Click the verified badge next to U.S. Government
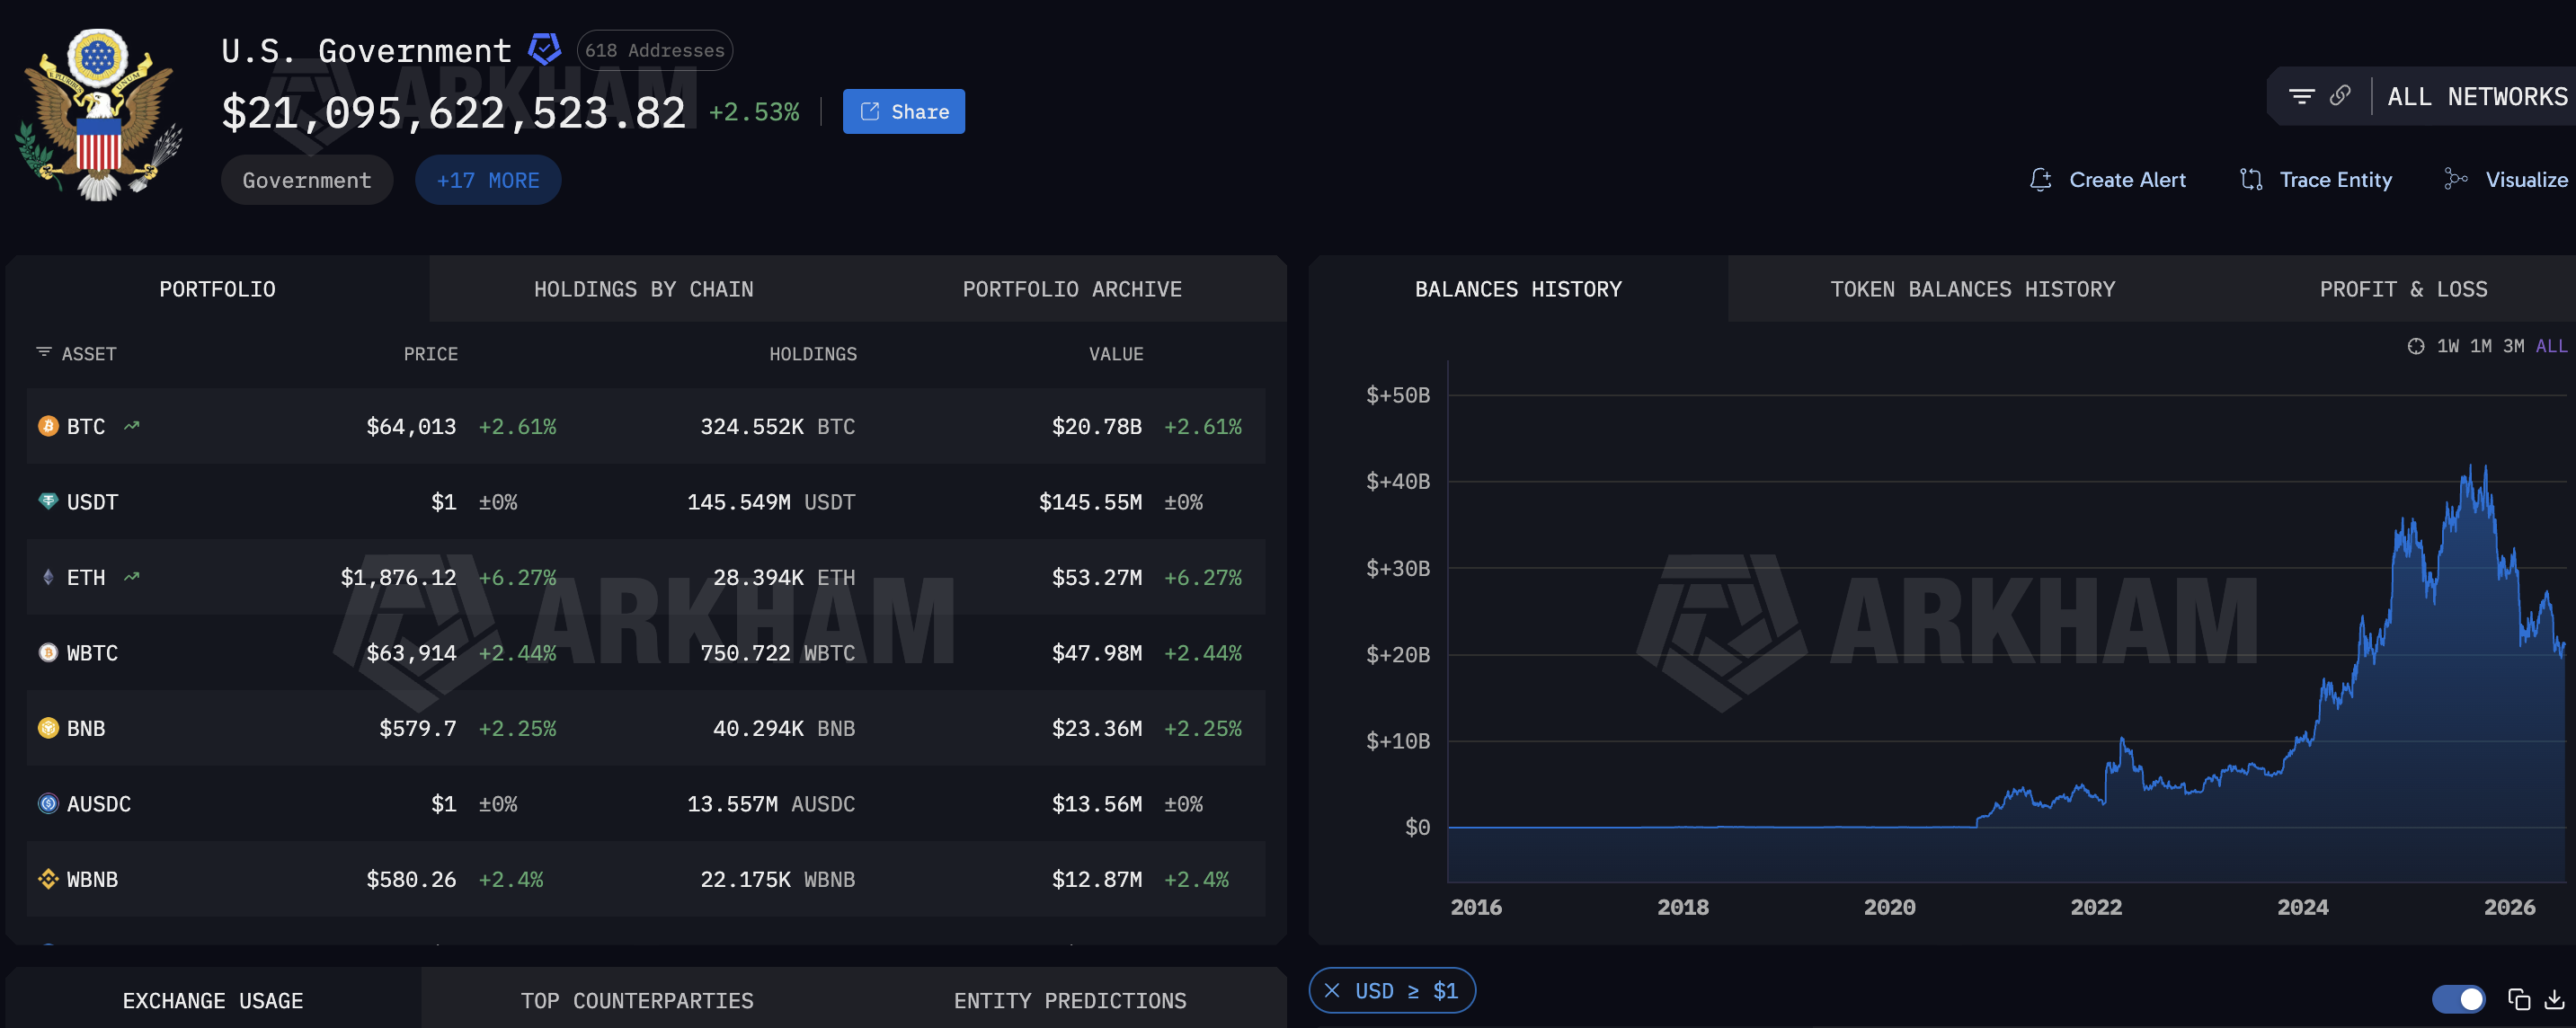The image size is (2576, 1028). pos(544,49)
